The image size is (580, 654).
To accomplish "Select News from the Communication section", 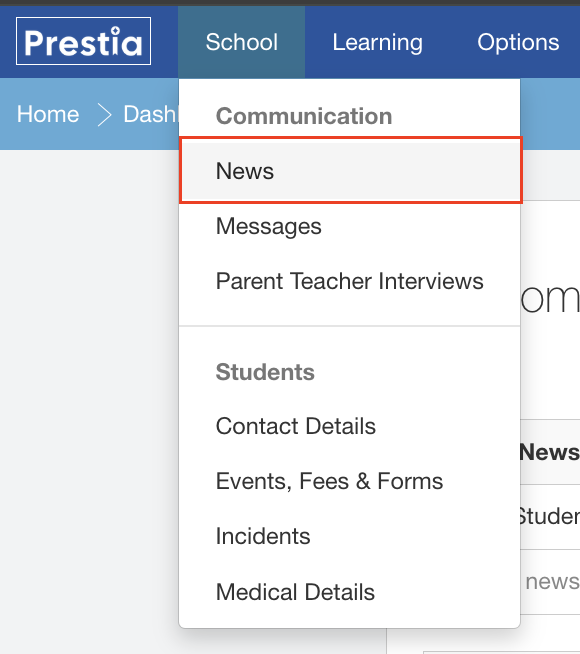I will pos(350,171).
